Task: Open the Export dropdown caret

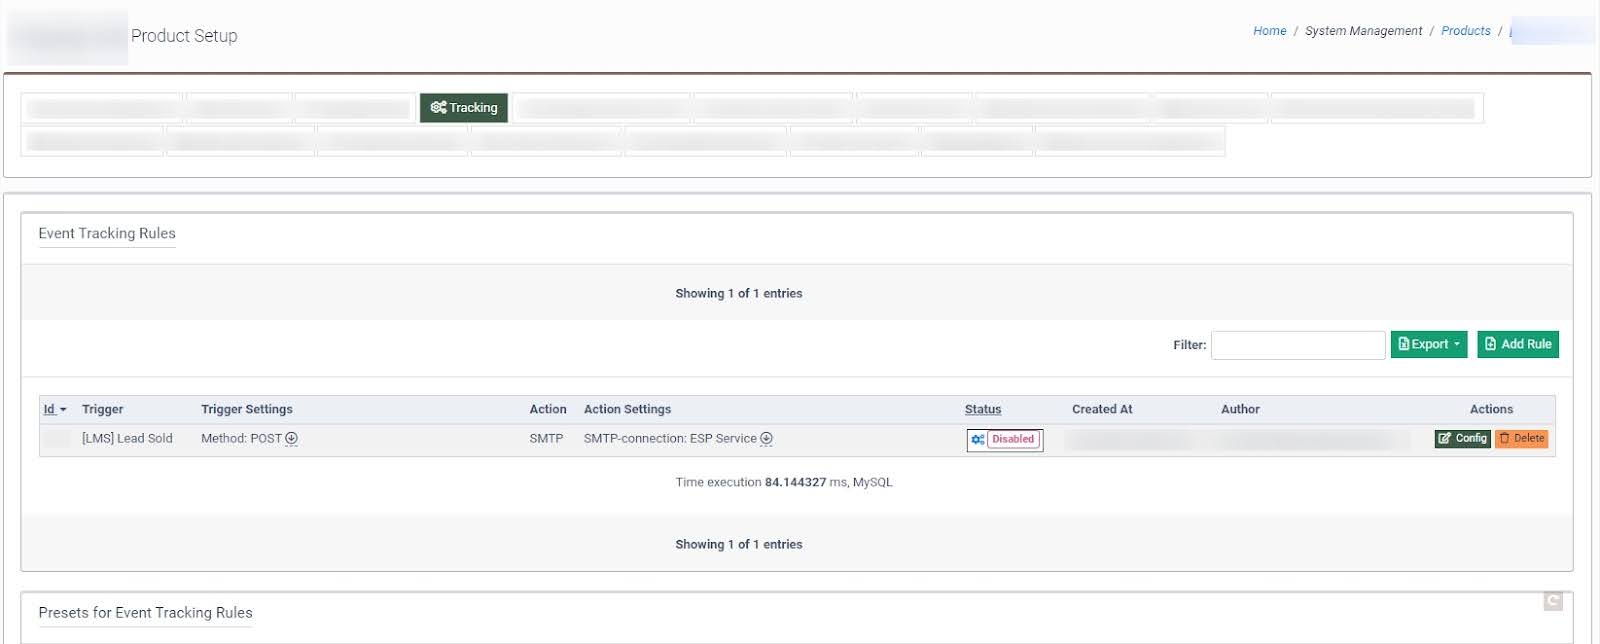Action: point(1457,344)
